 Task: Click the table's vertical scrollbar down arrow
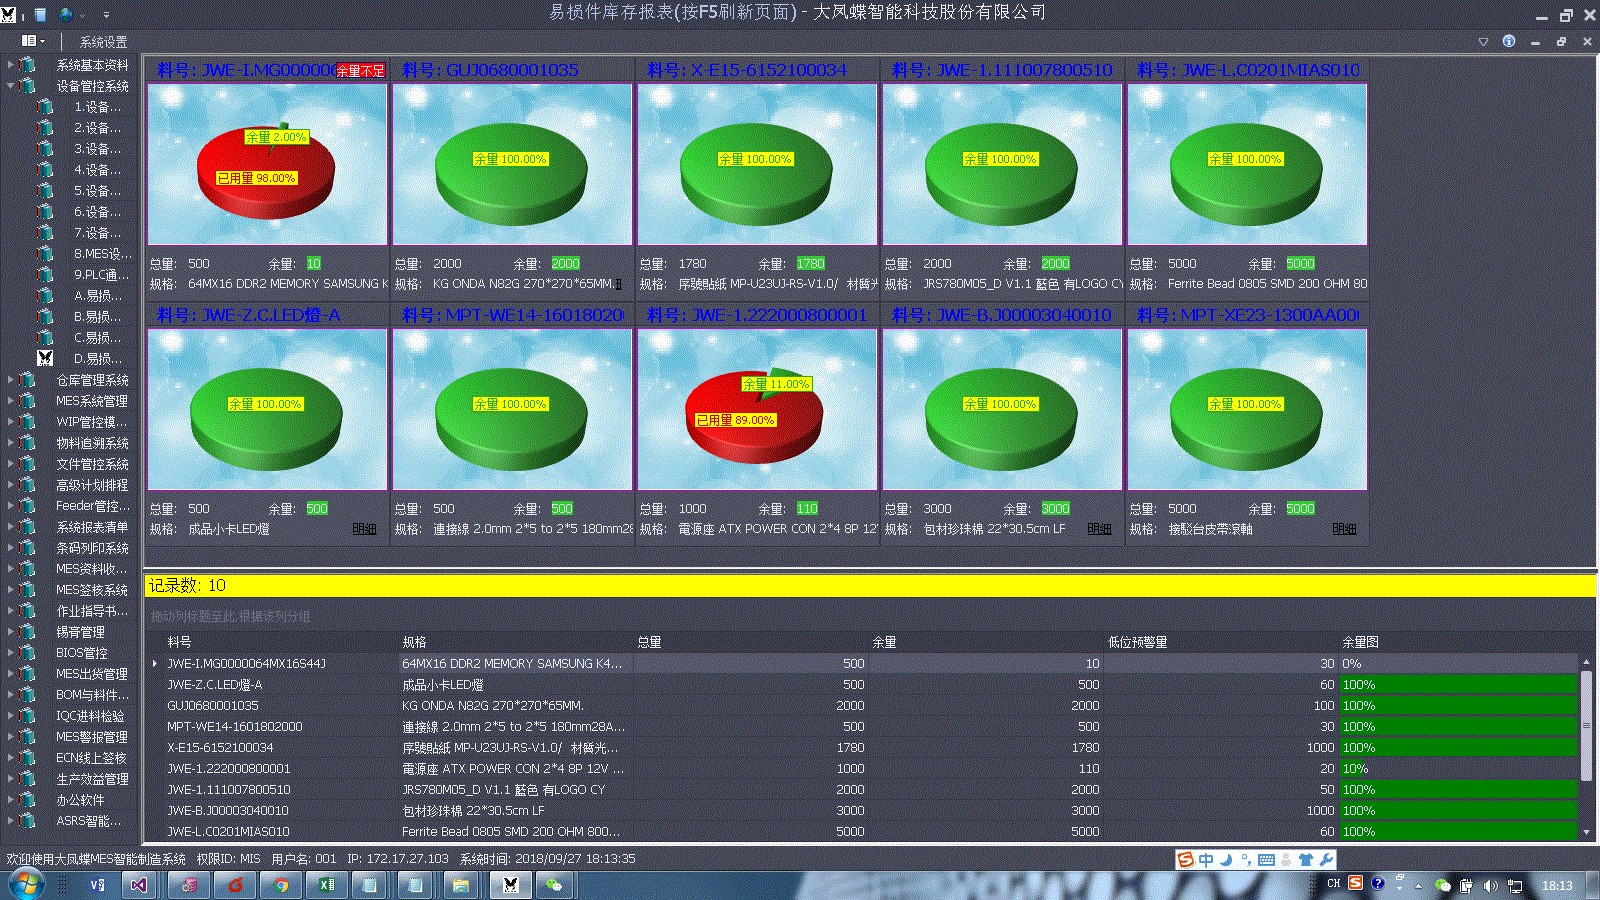click(1586, 832)
